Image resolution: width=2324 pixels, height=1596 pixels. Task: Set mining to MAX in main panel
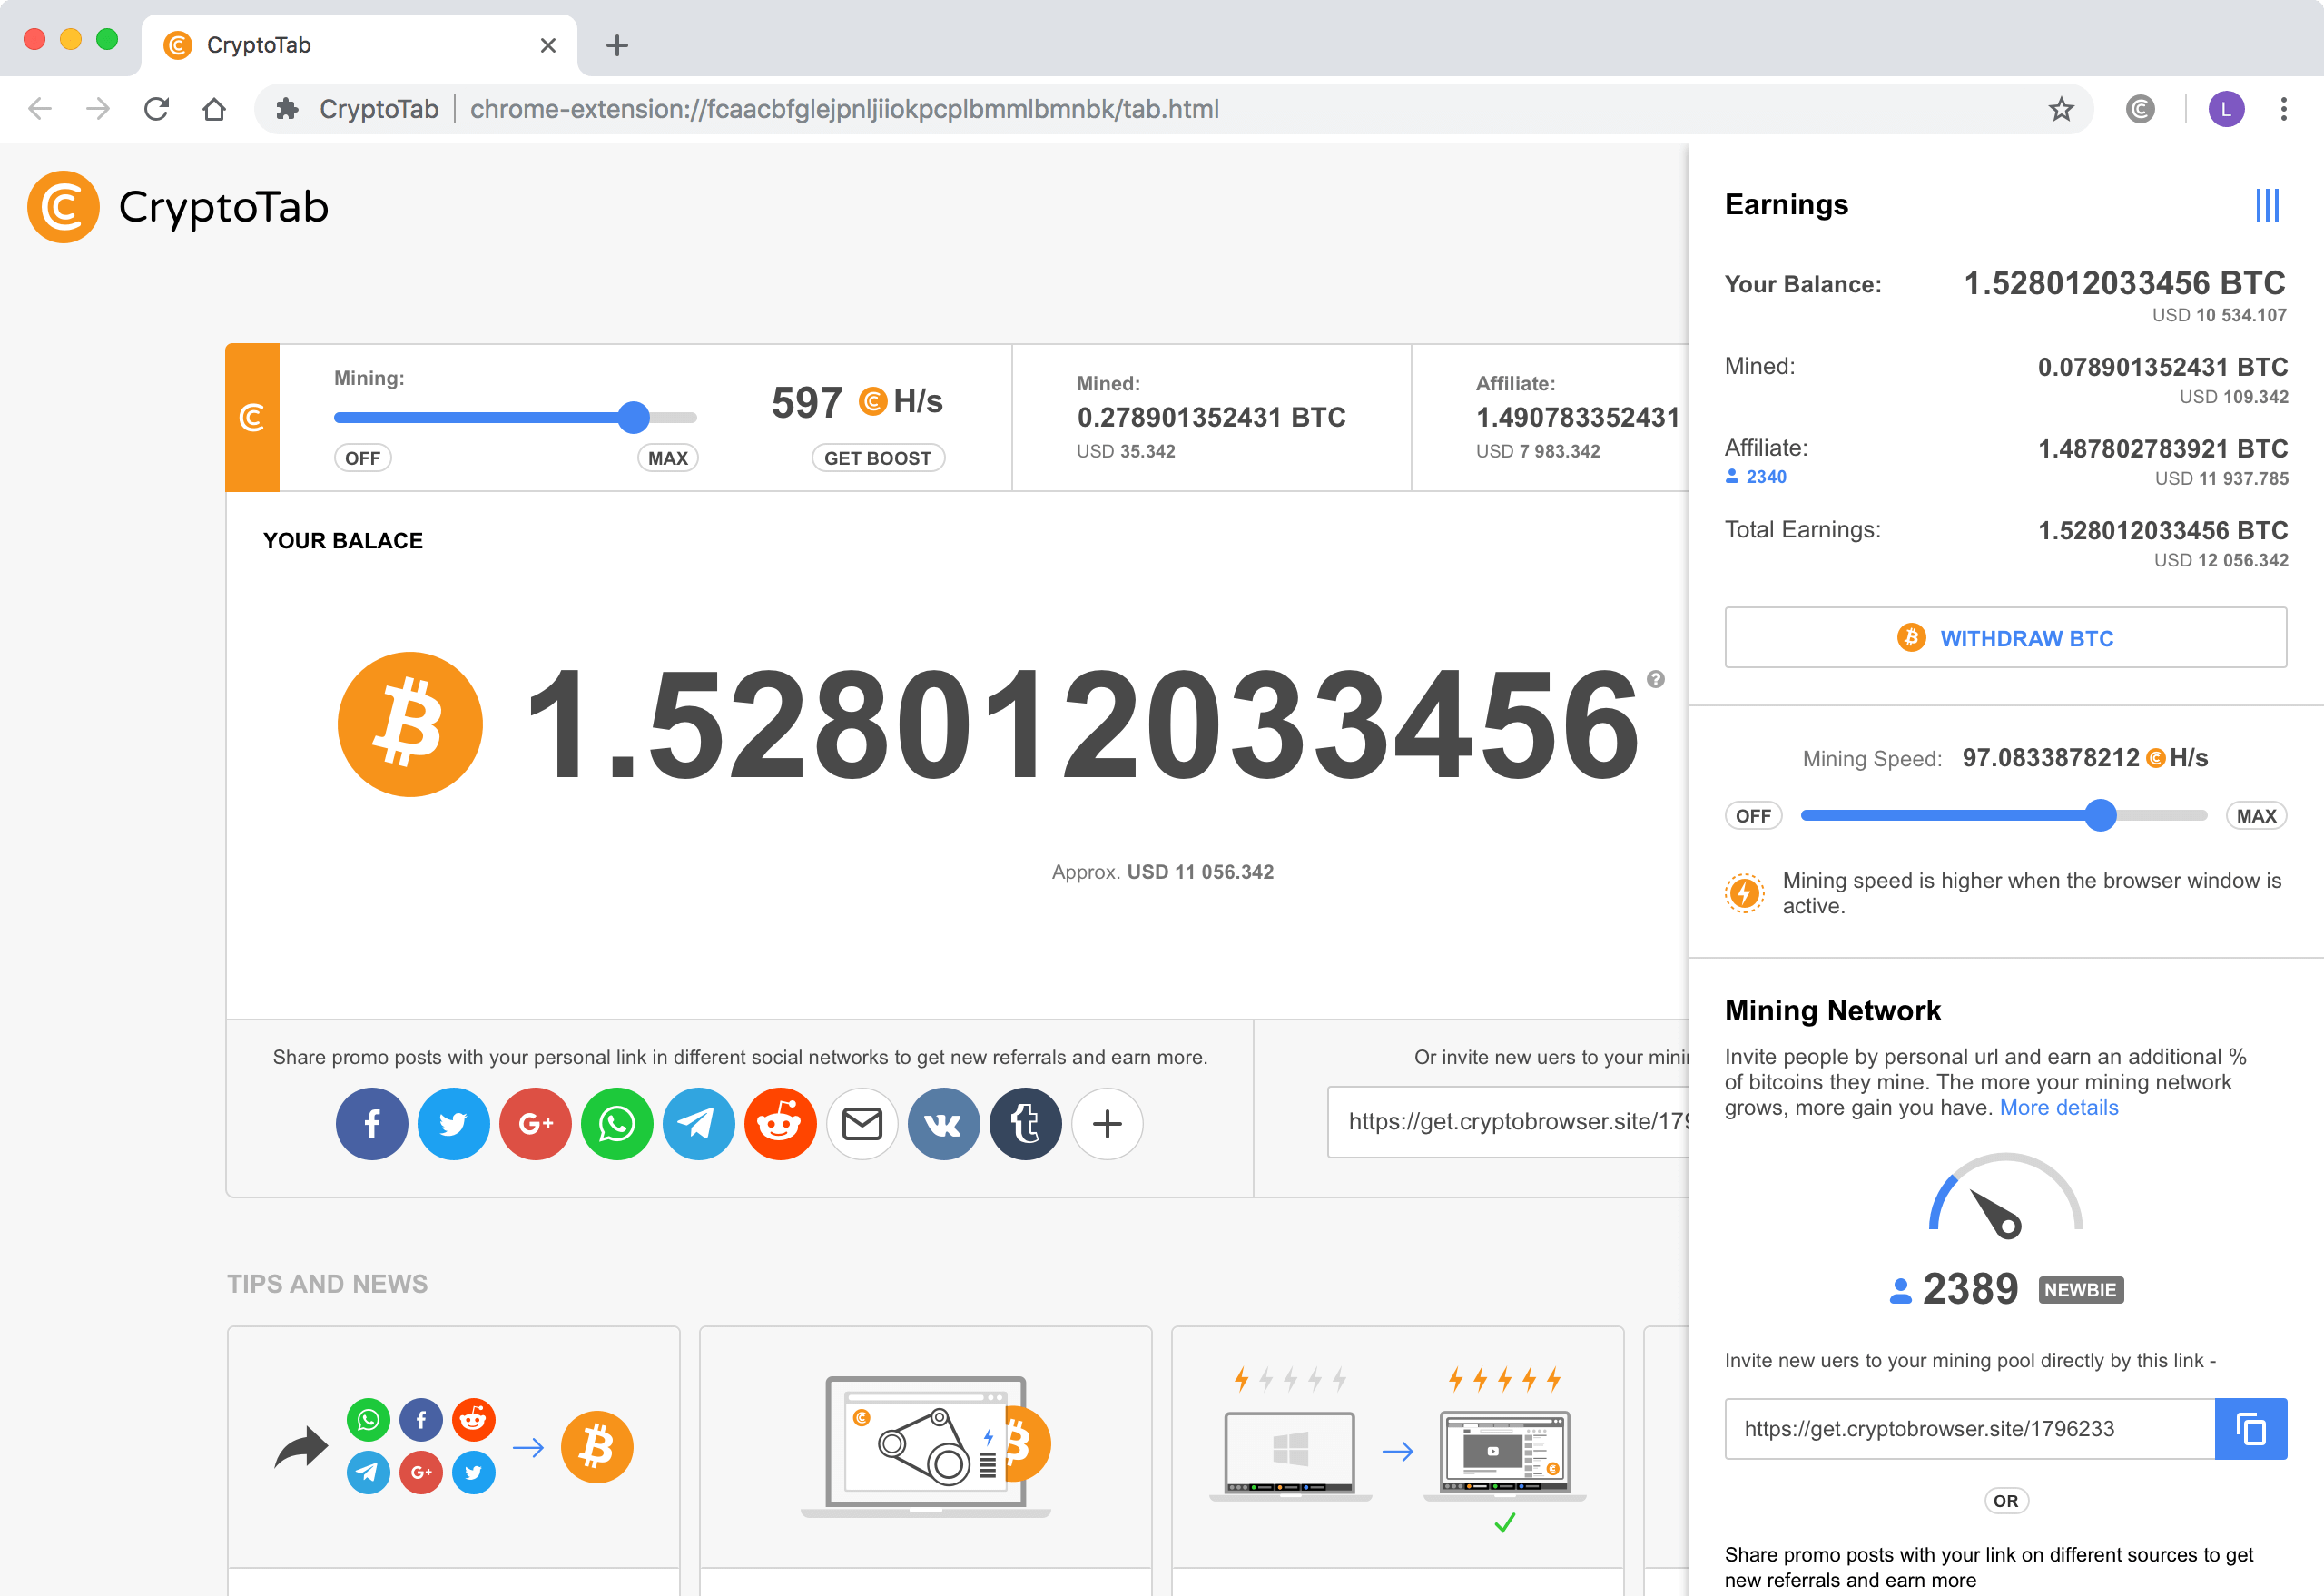[667, 458]
